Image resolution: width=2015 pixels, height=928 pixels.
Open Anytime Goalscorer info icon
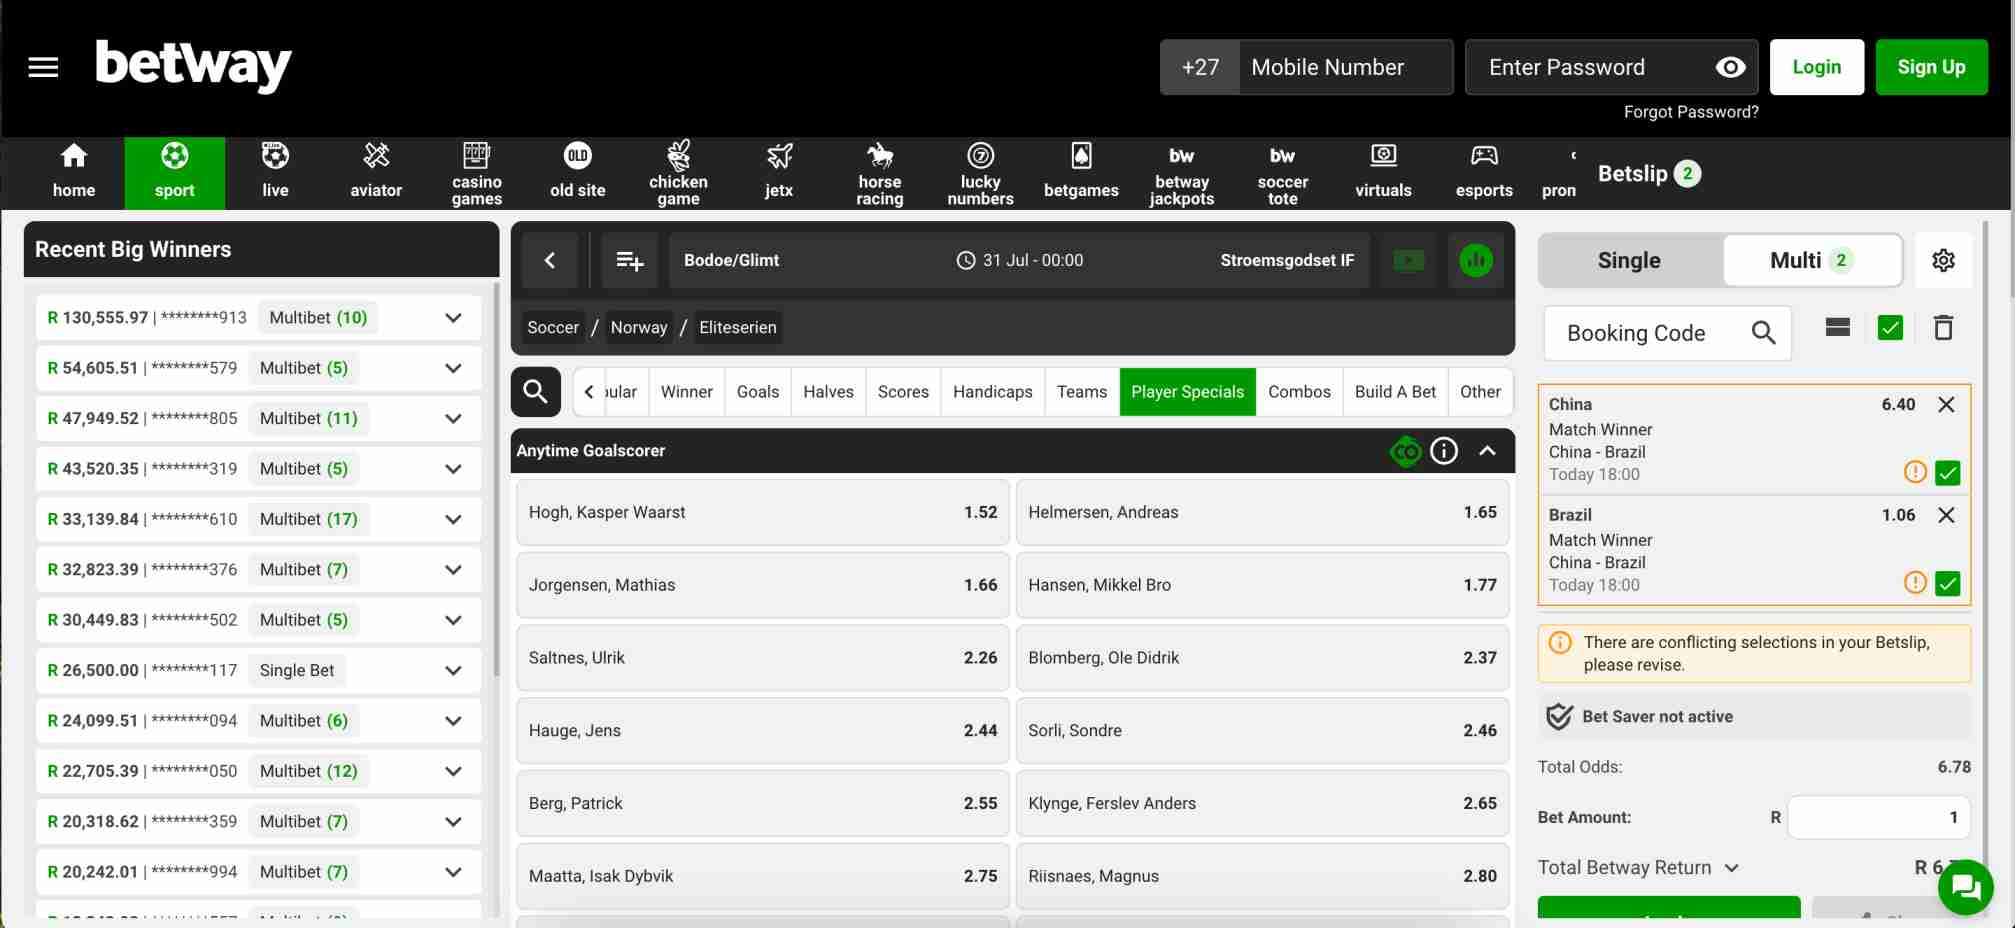[1444, 451]
